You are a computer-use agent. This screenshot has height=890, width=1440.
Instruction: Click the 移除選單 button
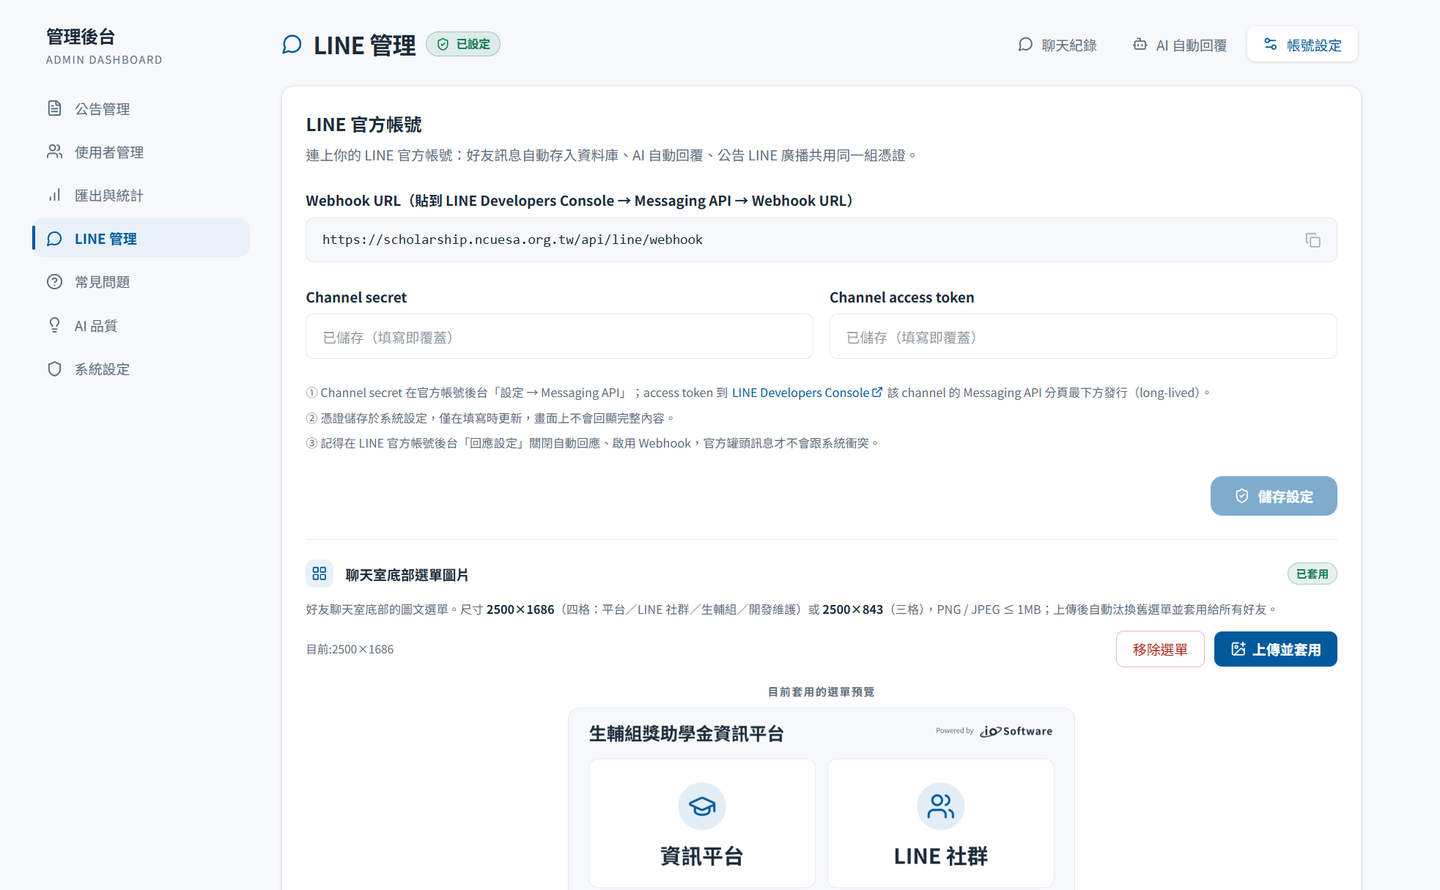point(1160,649)
